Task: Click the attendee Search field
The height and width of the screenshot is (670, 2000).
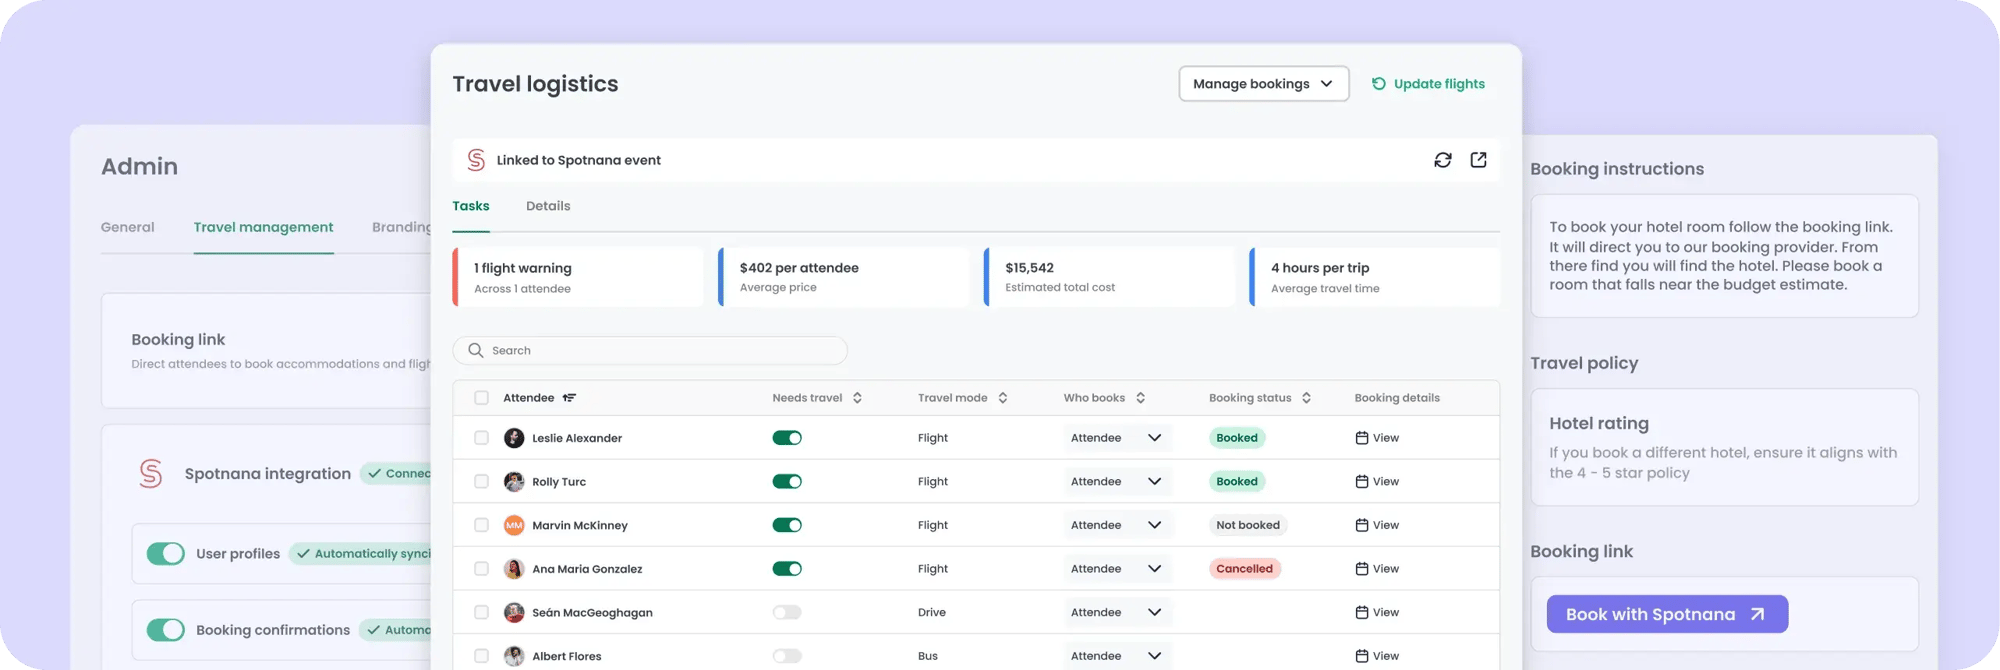Action: coord(650,351)
